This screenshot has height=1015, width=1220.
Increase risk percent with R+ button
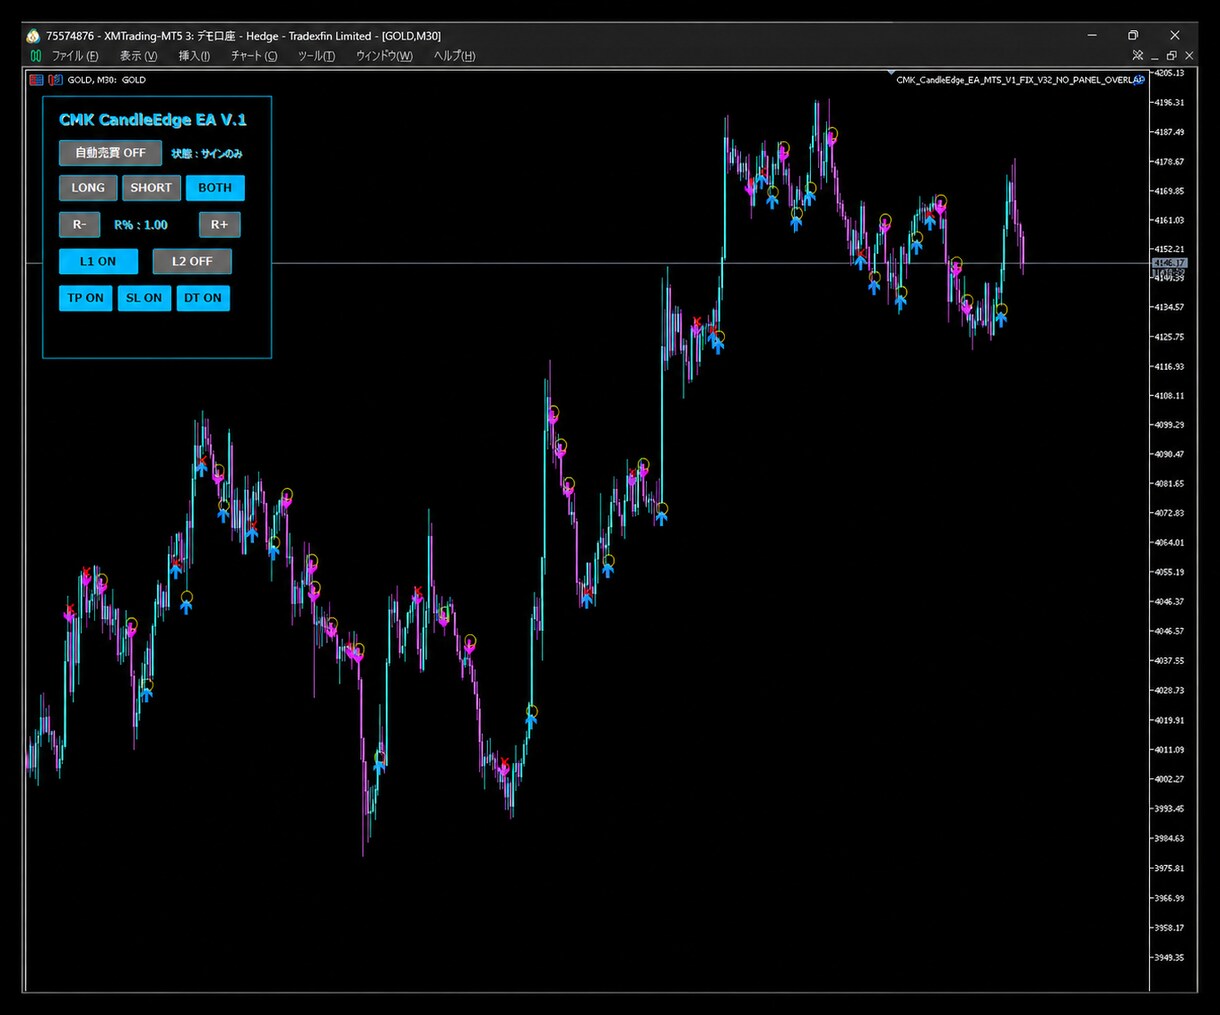tap(220, 225)
